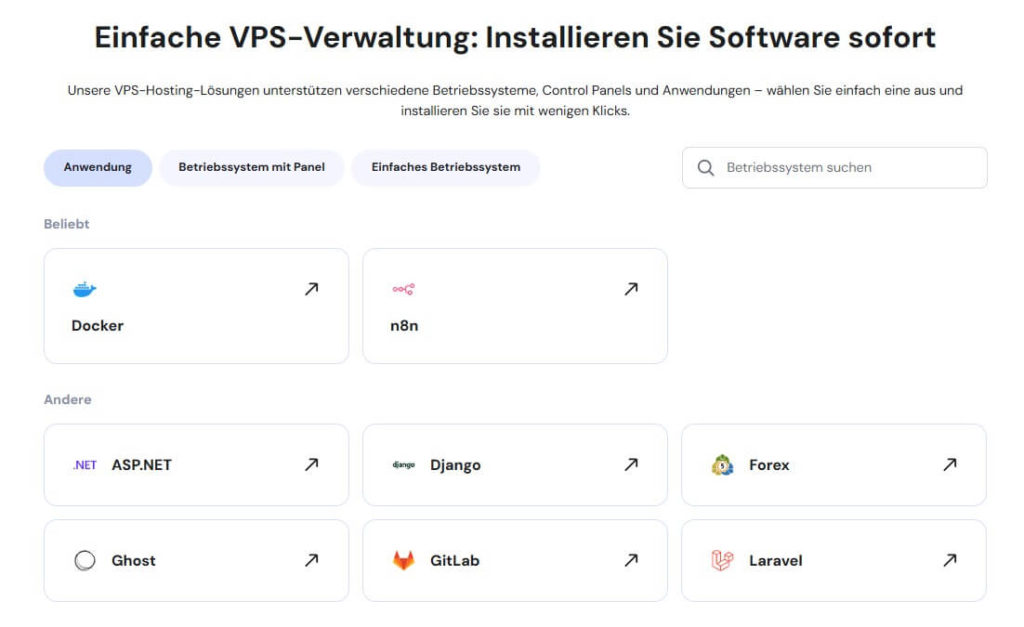Click the Docker whale logo icon
This screenshot has width=1024, height=627.
[x=84, y=290]
